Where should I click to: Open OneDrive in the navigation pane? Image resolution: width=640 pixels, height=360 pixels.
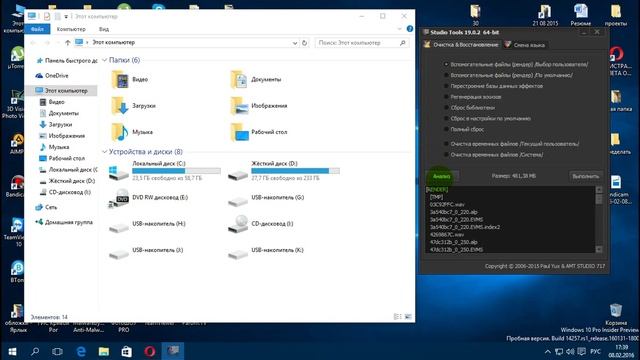pos(52,76)
